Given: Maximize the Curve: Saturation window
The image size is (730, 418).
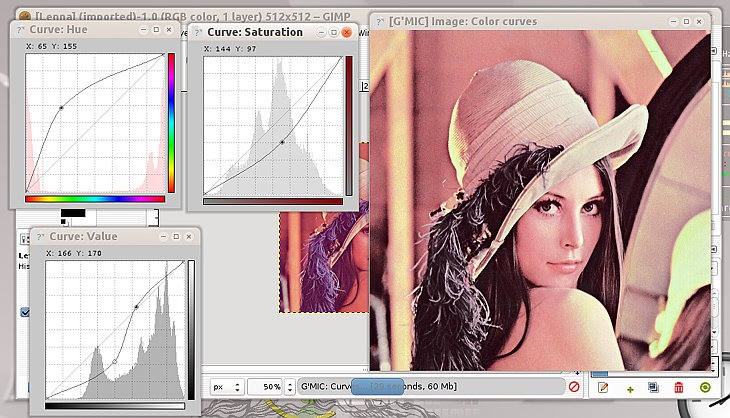Looking at the screenshot, I should pos(334,32).
